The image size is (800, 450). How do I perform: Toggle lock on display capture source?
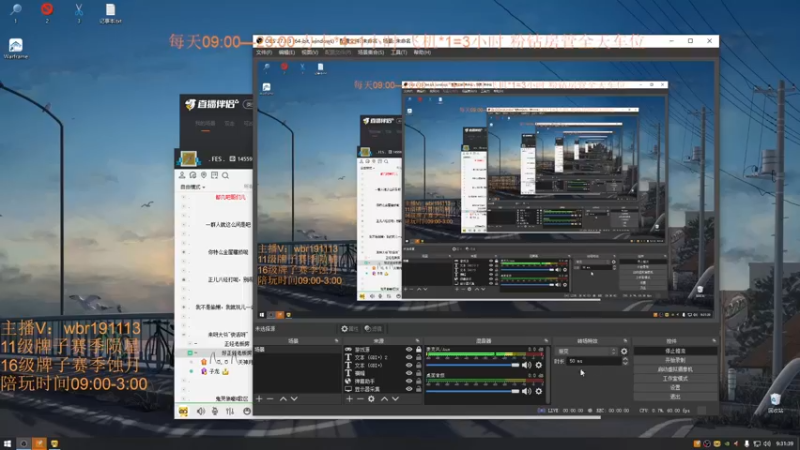click(419, 389)
